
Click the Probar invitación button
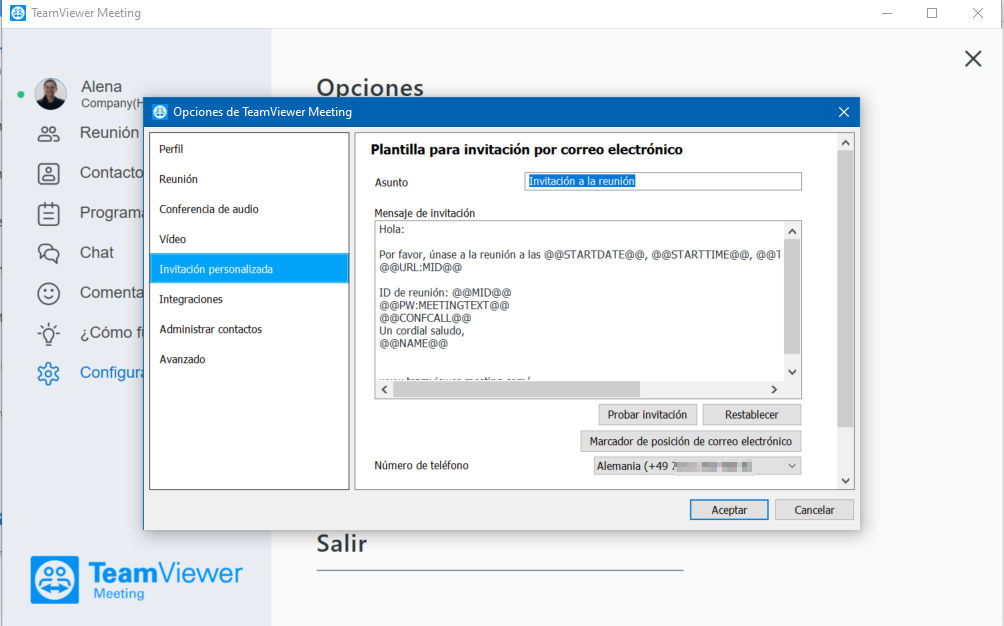click(647, 415)
